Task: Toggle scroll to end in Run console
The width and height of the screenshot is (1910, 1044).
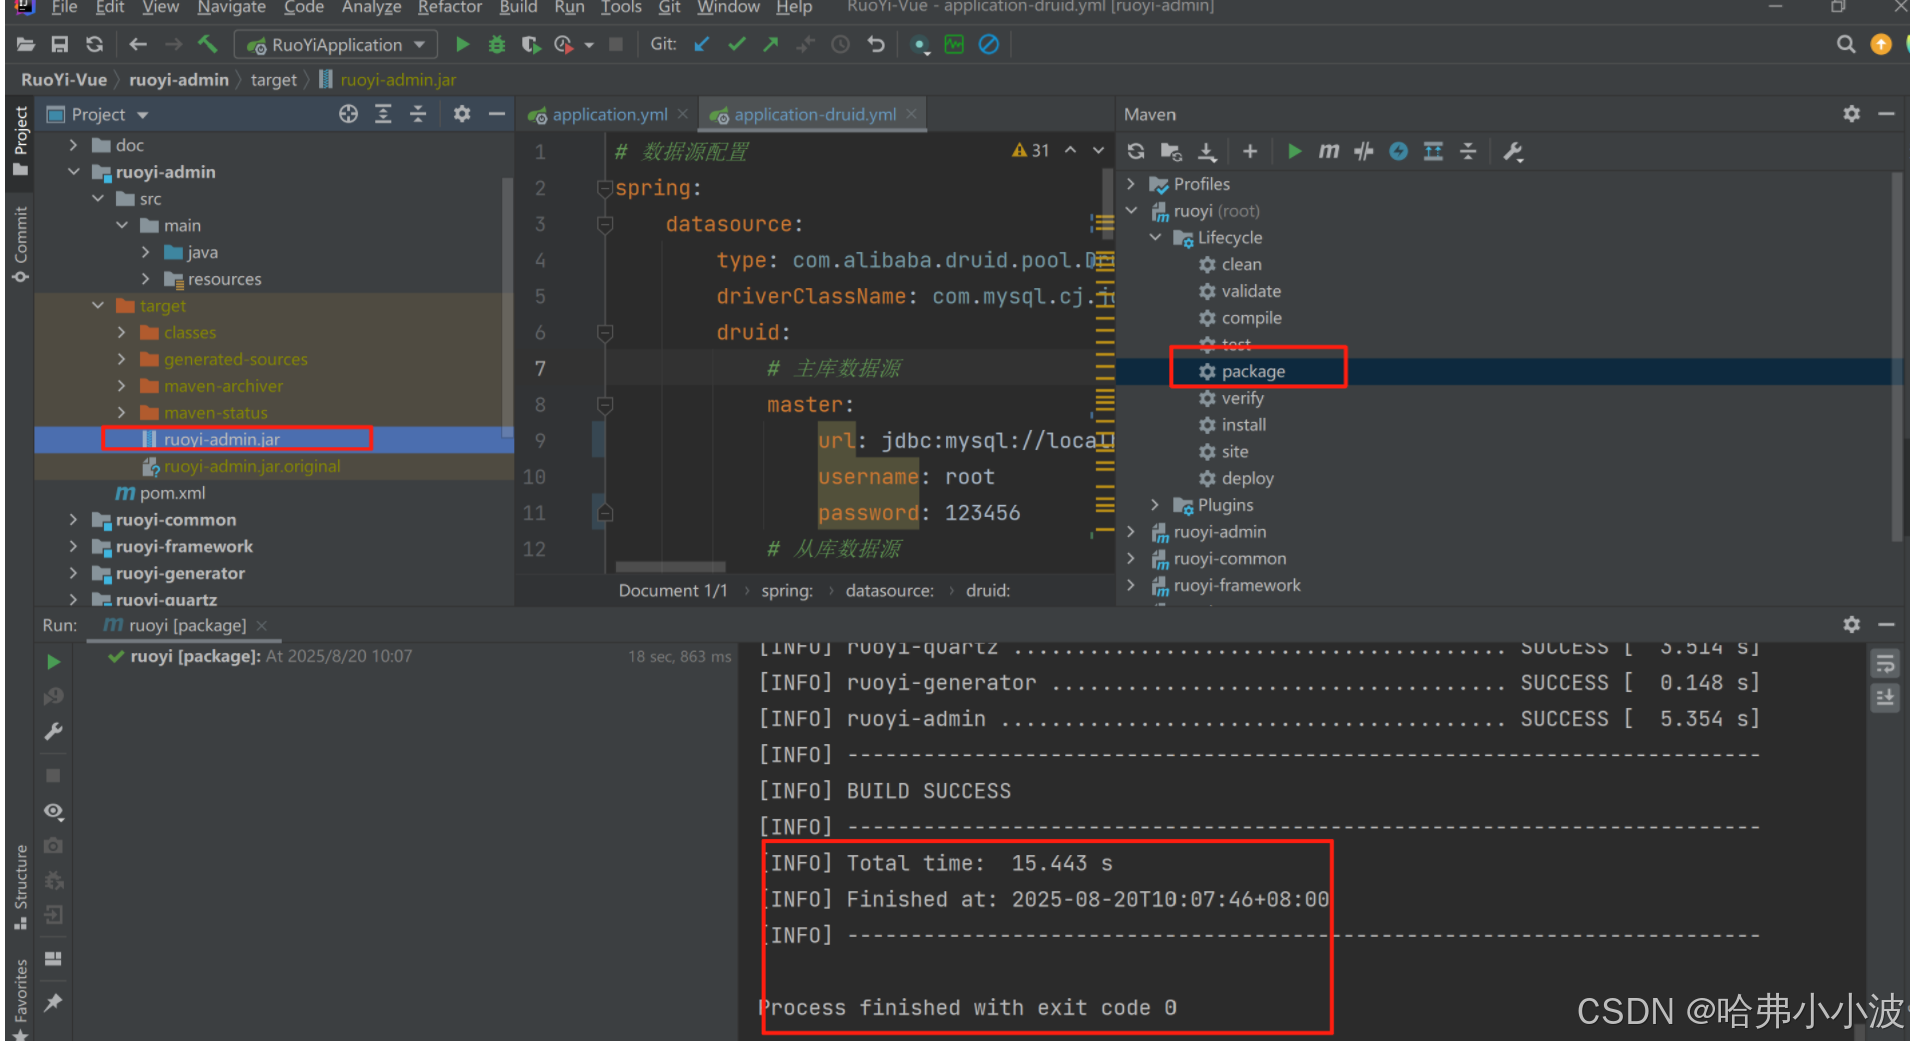Action: pyautogui.click(x=1885, y=698)
